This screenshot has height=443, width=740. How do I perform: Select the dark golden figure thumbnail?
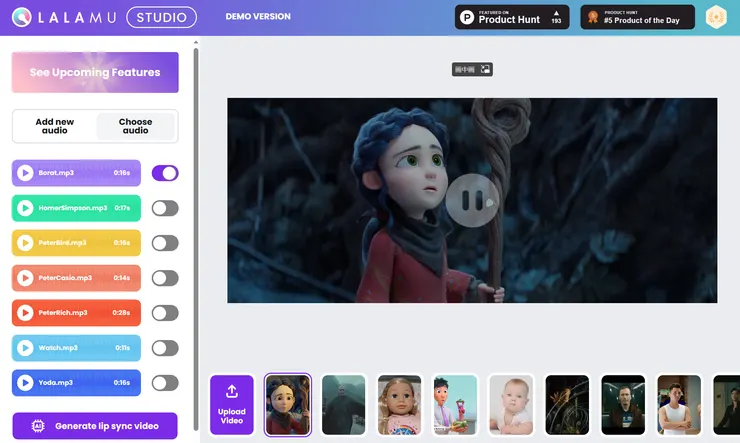point(567,405)
